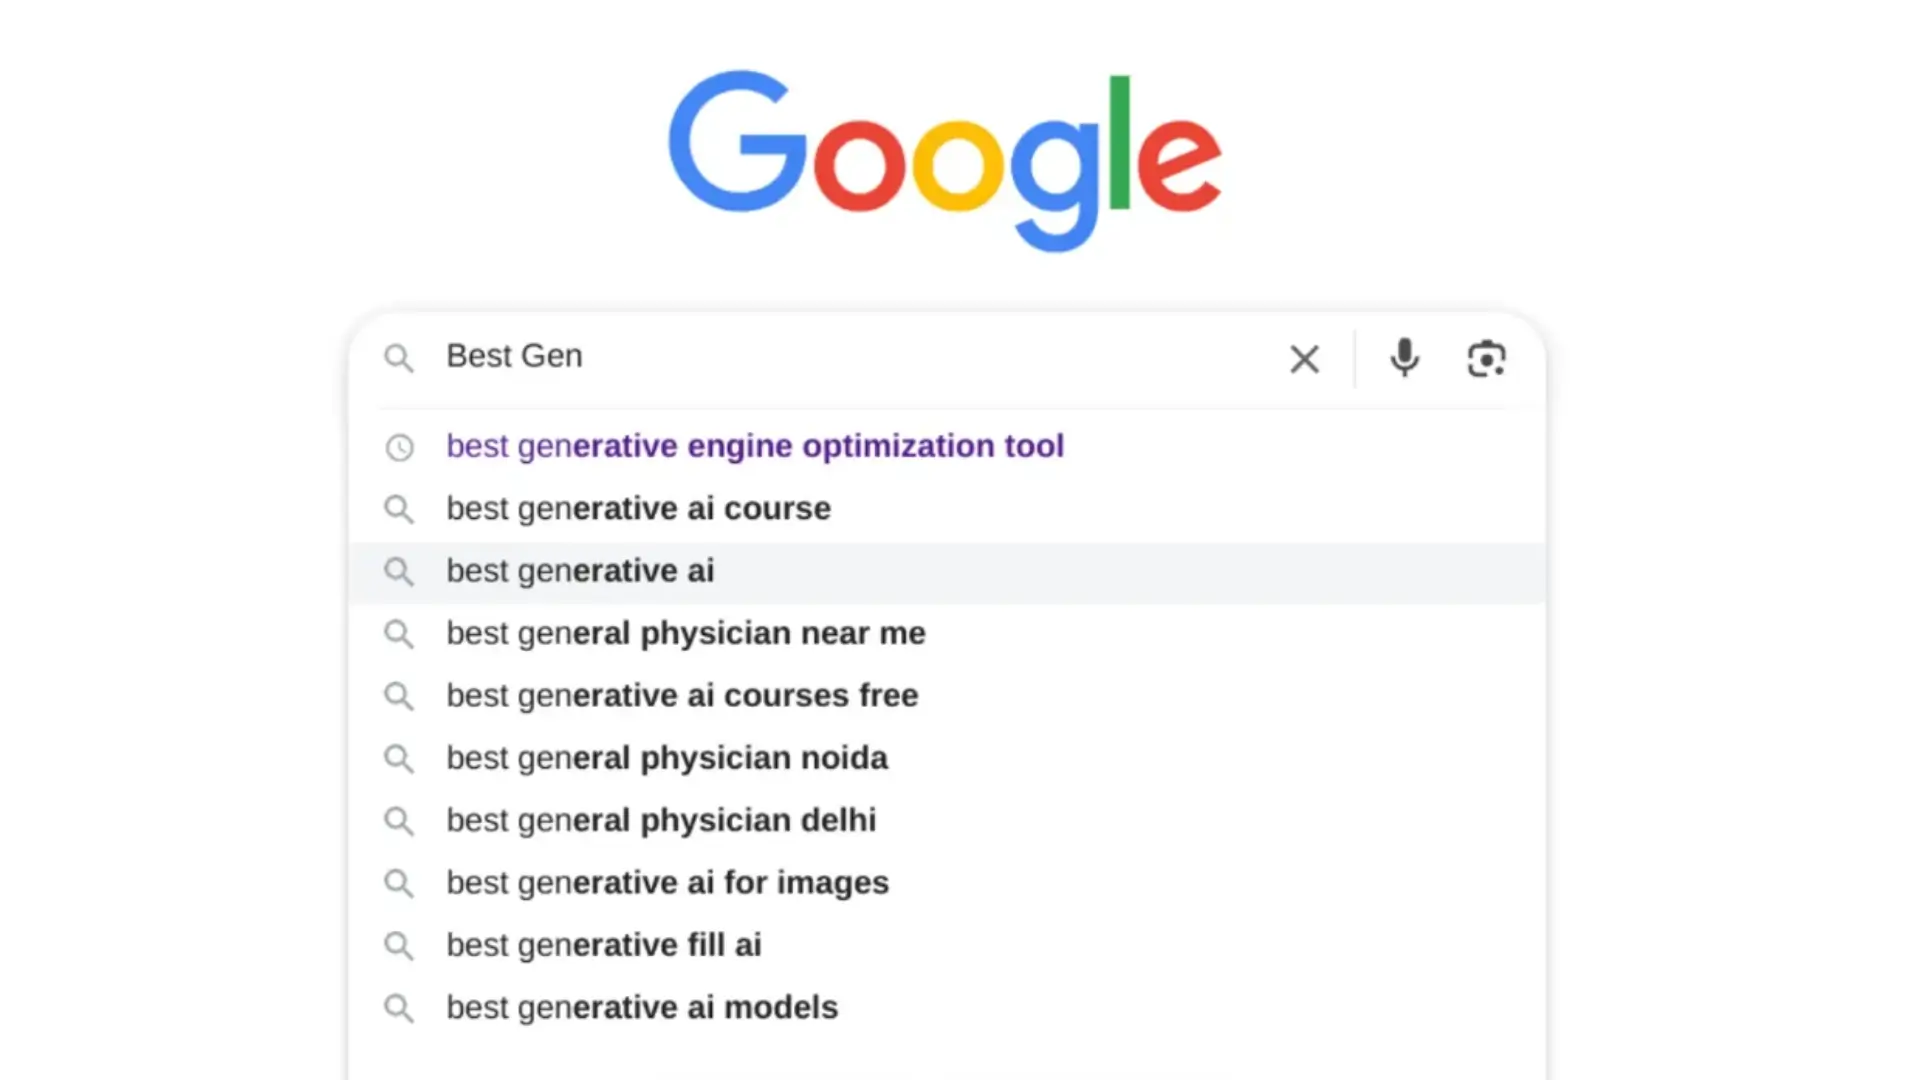Select 'best generative ai for images'
The width and height of the screenshot is (1920, 1080).
point(666,882)
